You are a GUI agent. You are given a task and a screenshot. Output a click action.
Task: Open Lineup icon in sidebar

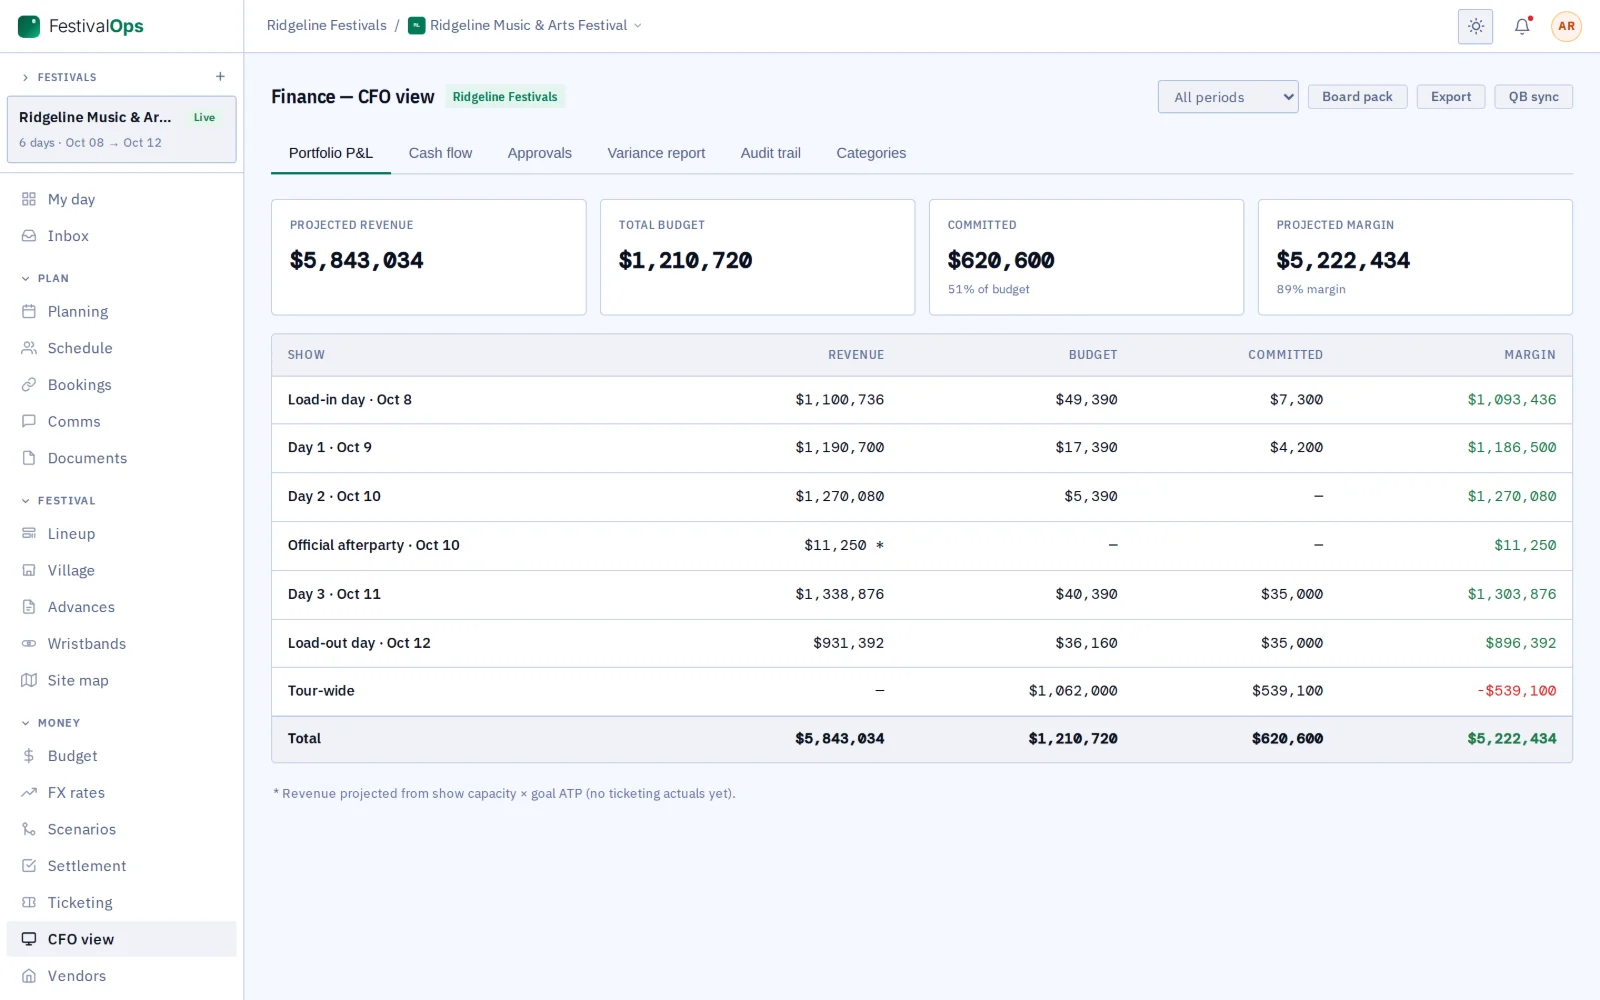29,533
